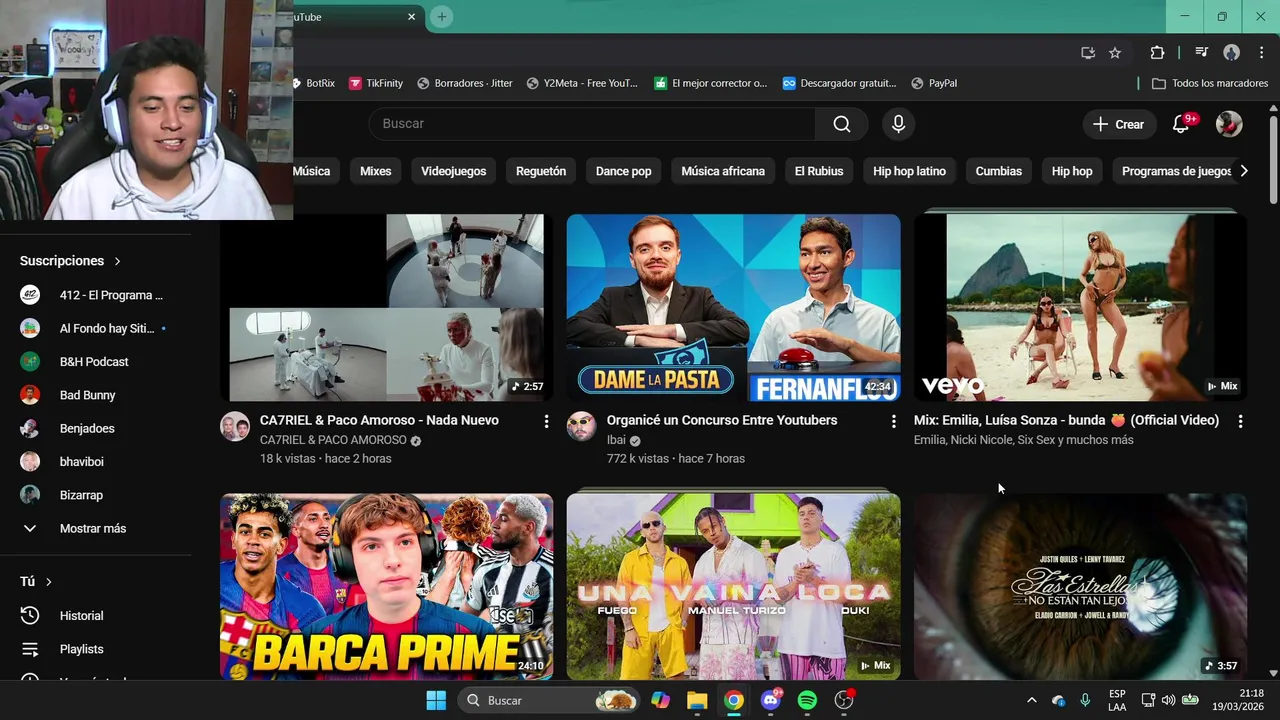The image size is (1280, 720).
Task: Open Spotify from the taskbar
Action: [x=807, y=701]
